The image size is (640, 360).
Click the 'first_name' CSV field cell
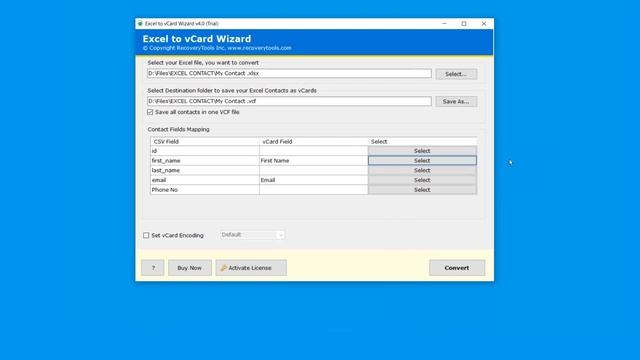pyautogui.click(x=204, y=160)
